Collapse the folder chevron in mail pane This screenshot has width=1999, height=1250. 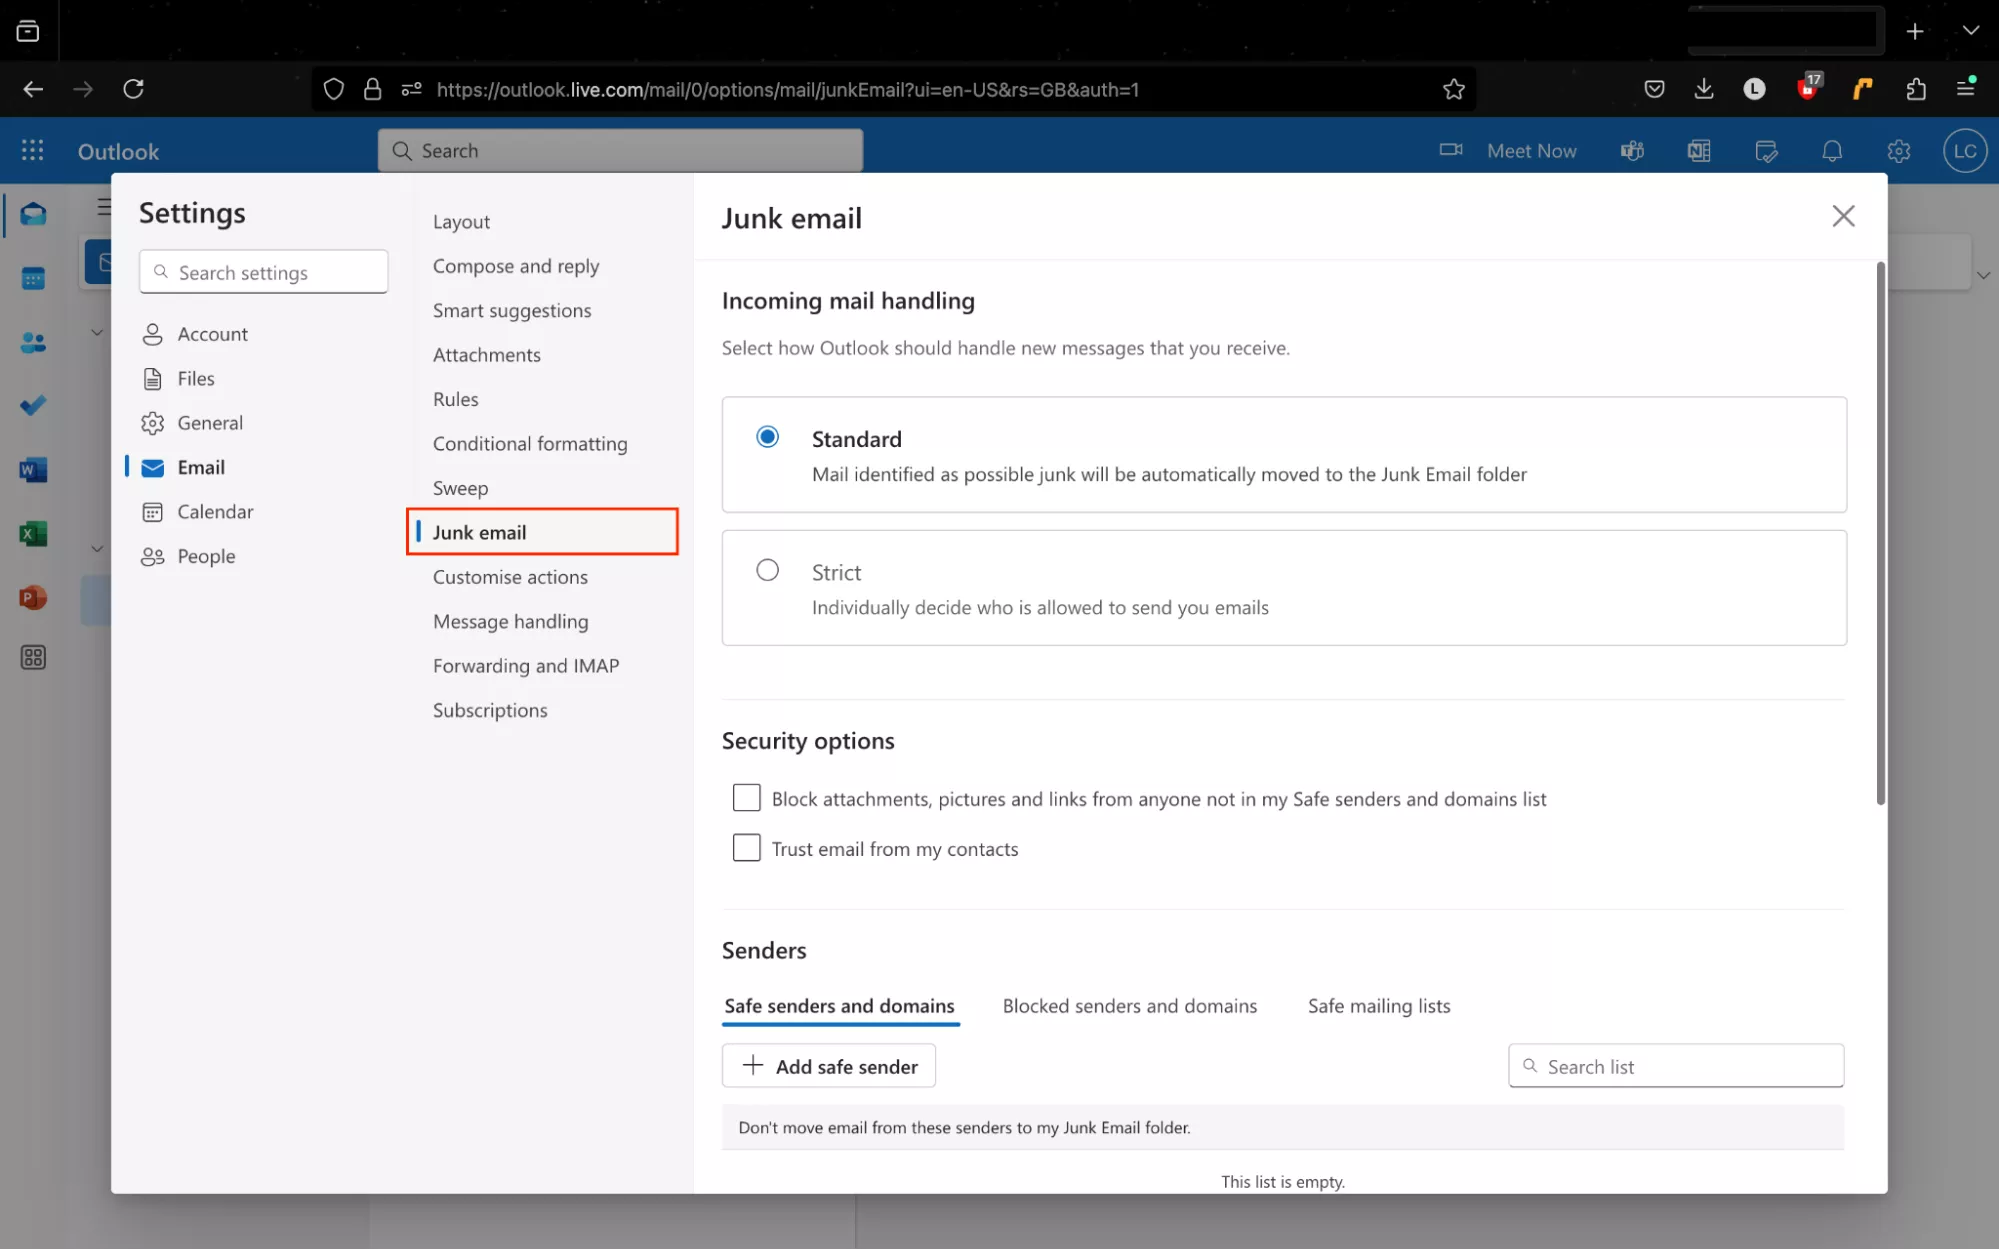pos(97,332)
